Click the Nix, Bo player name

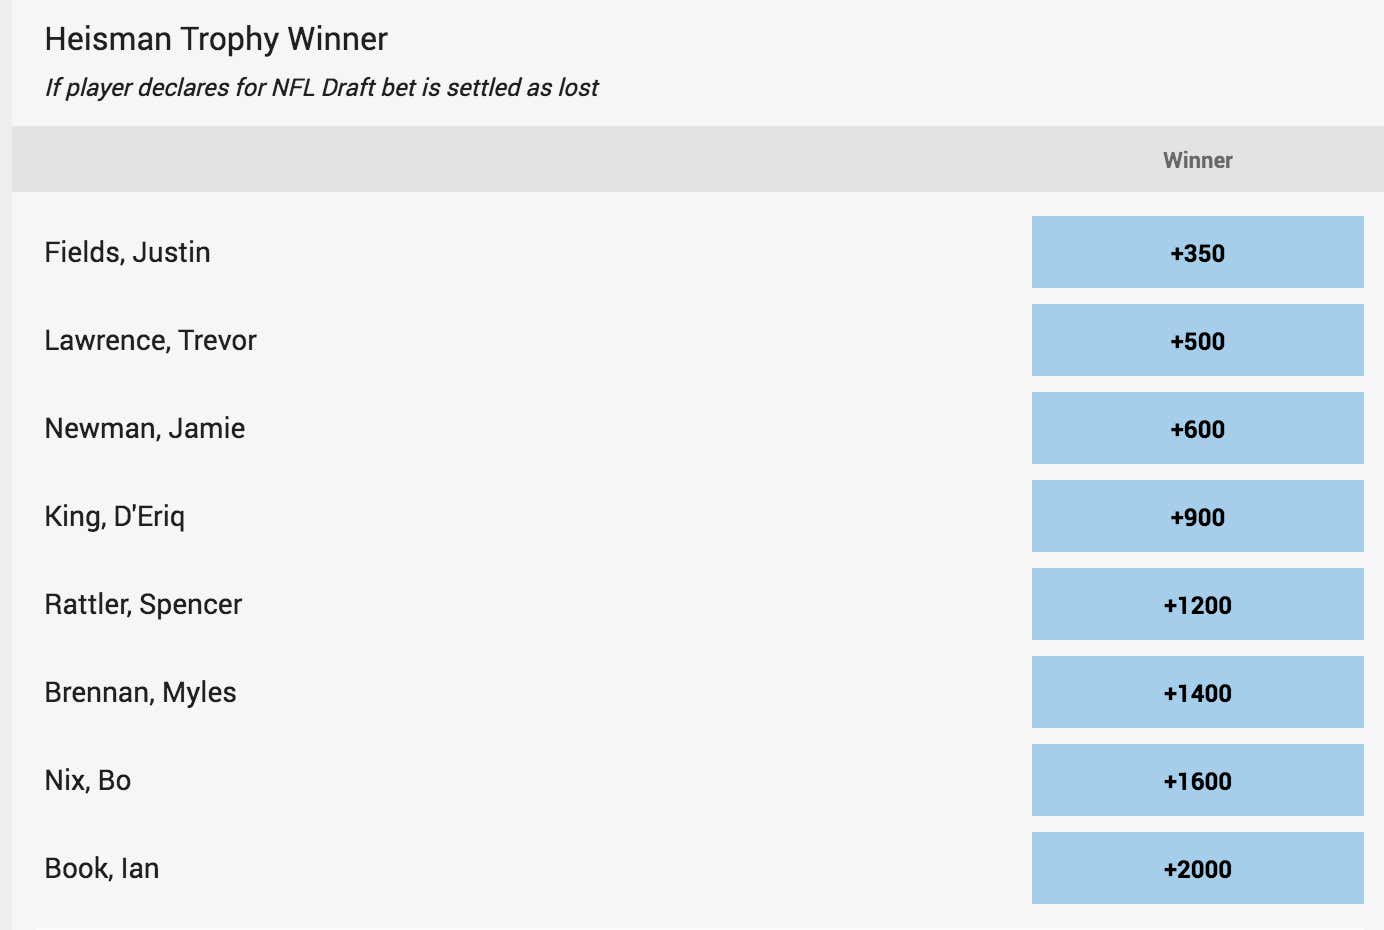pos(88,780)
